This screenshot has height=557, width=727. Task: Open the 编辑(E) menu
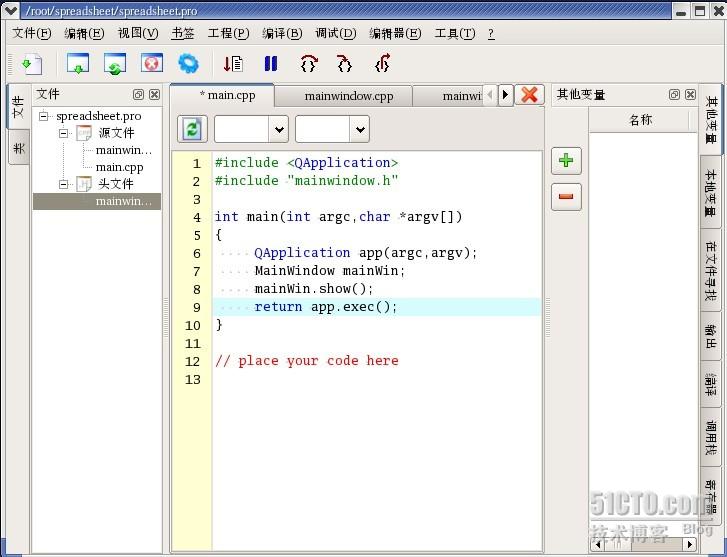pos(84,33)
